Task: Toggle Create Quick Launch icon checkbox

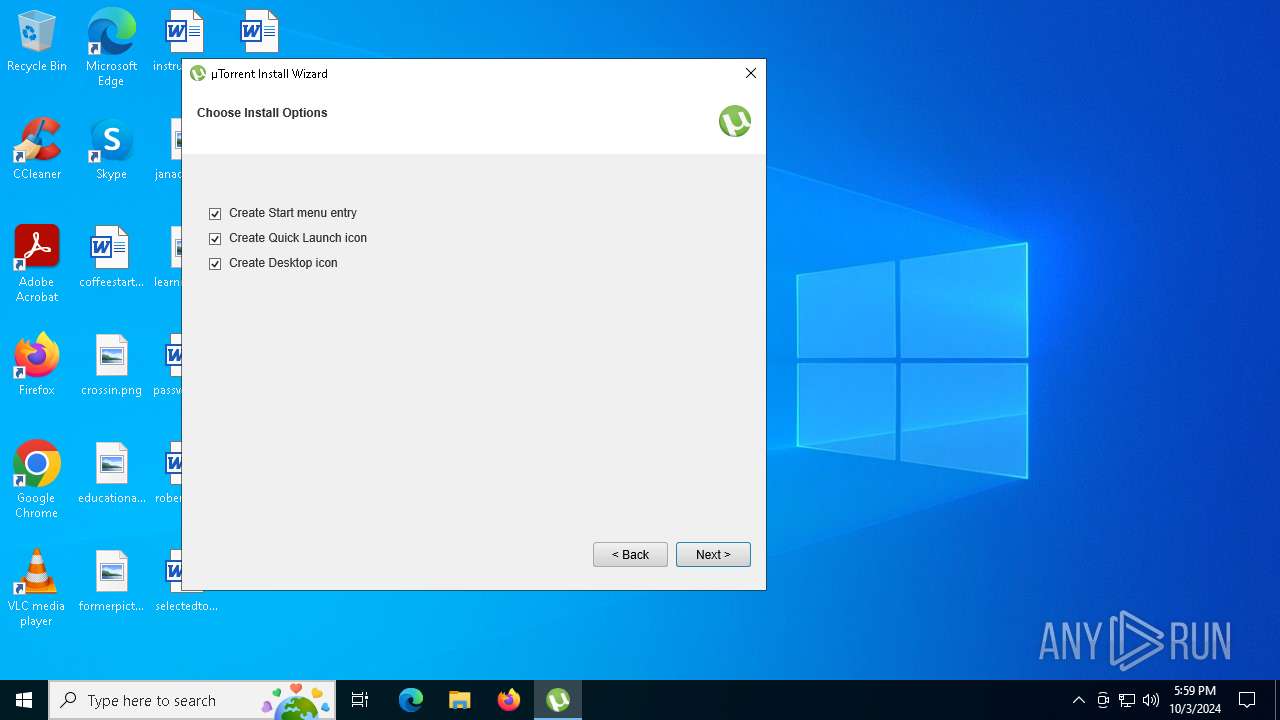Action: (215, 239)
